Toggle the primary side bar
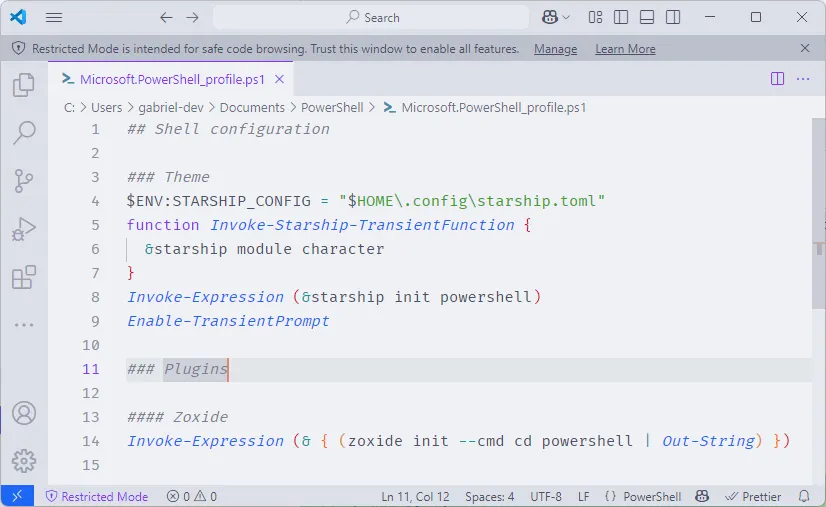 pos(621,17)
